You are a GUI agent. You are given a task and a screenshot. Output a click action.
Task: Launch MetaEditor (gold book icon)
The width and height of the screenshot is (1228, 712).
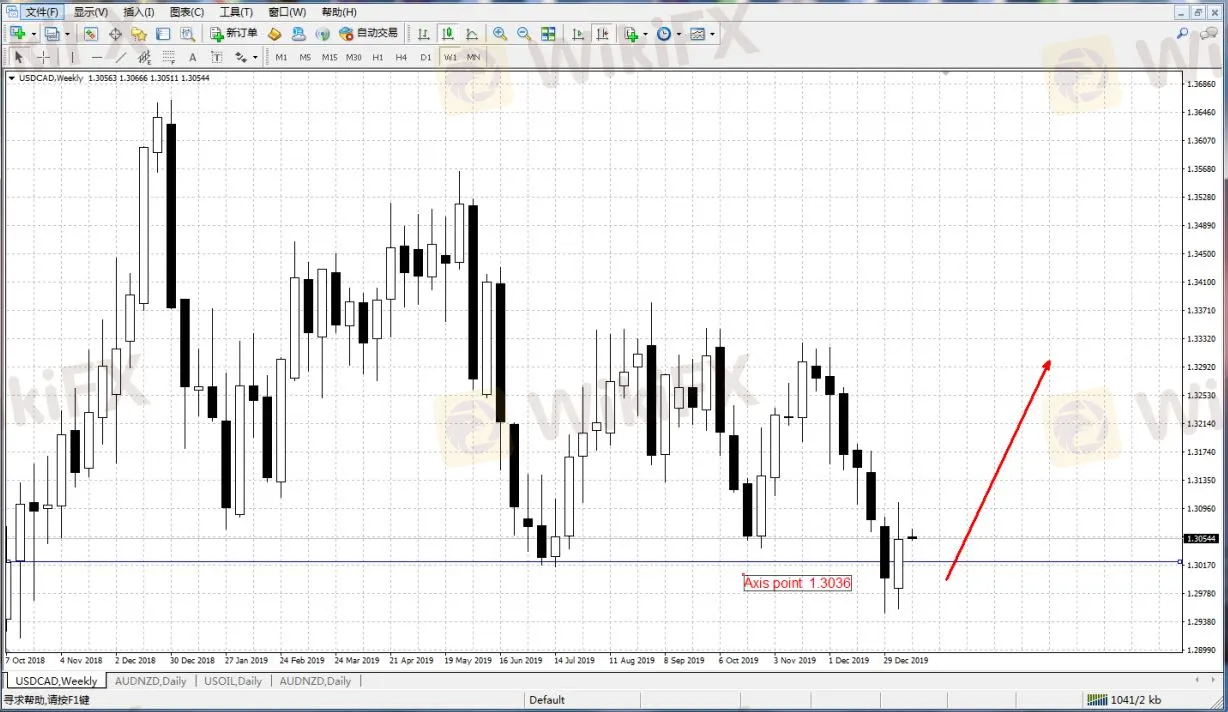coord(274,33)
